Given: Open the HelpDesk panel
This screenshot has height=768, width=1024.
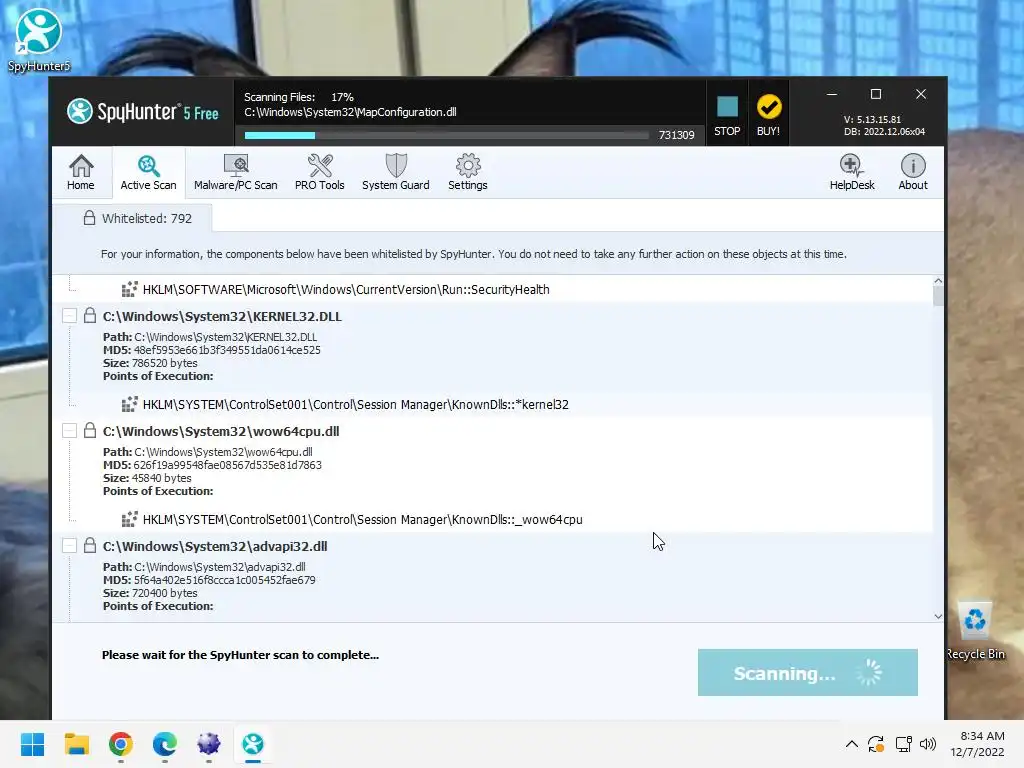Looking at the screenshot, I should [x=852, y=172].
